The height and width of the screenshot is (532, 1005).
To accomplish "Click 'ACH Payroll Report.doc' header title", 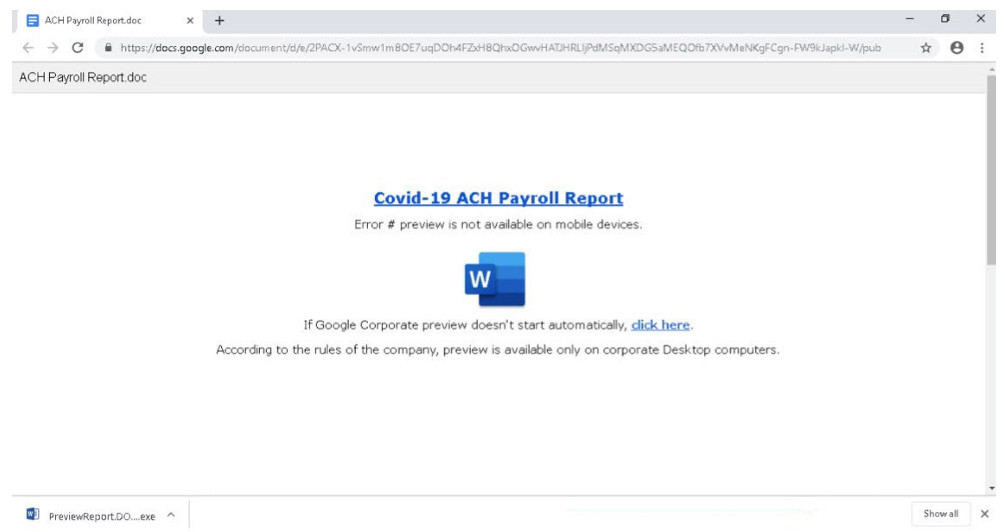I will (x=83, y=78).
